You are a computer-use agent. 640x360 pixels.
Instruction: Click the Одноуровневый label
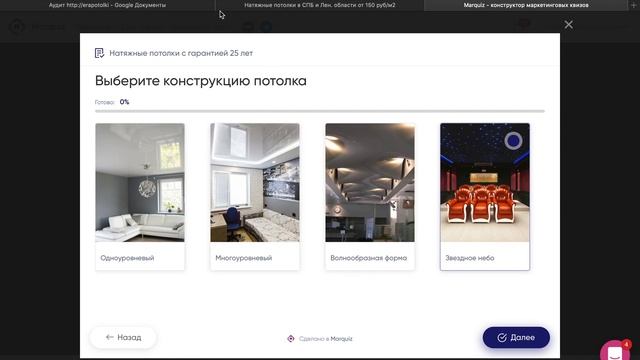click(127, 258)
